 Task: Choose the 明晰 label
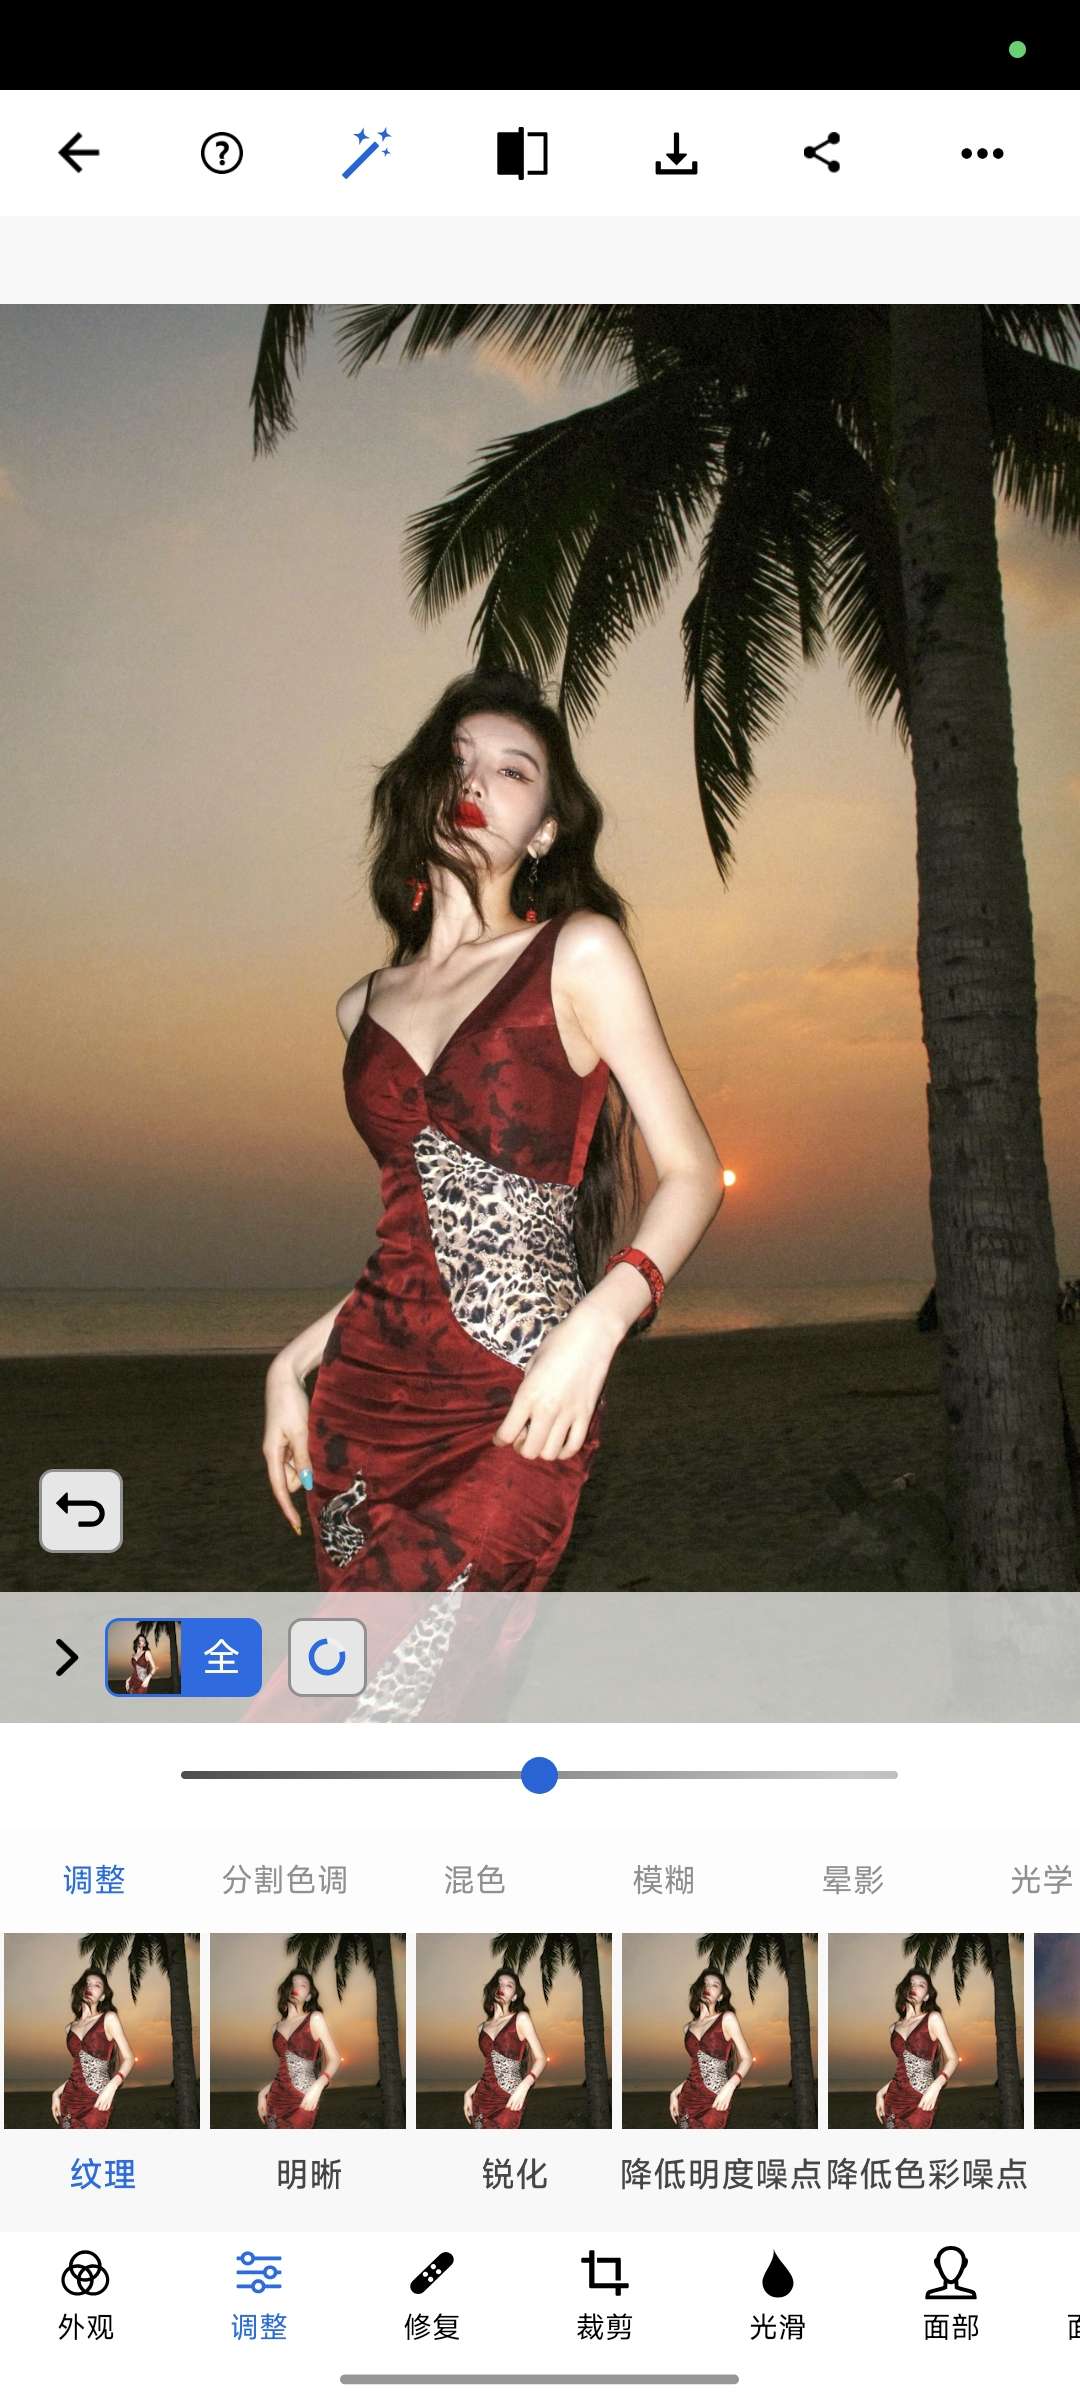click(309, 2174)
